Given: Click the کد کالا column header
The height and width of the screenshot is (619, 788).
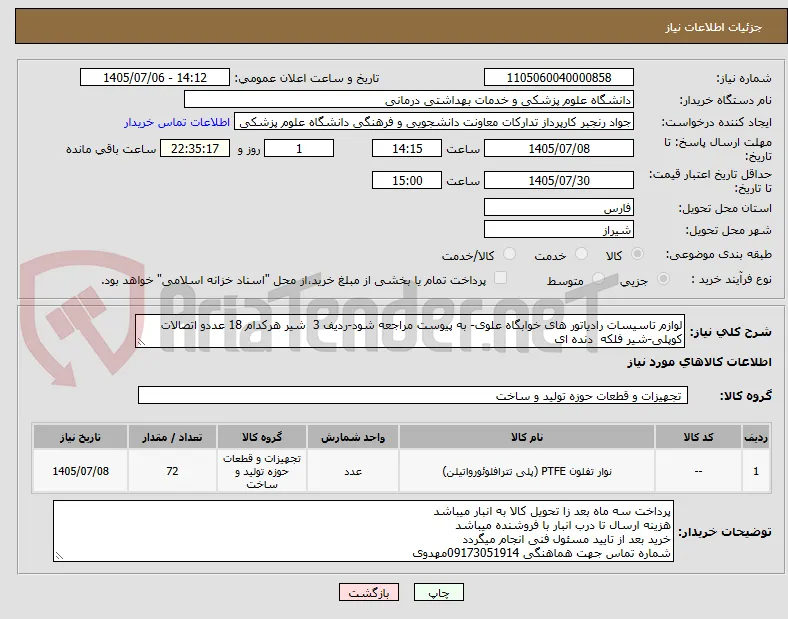Looking at the screenshot, I should 698,437.
